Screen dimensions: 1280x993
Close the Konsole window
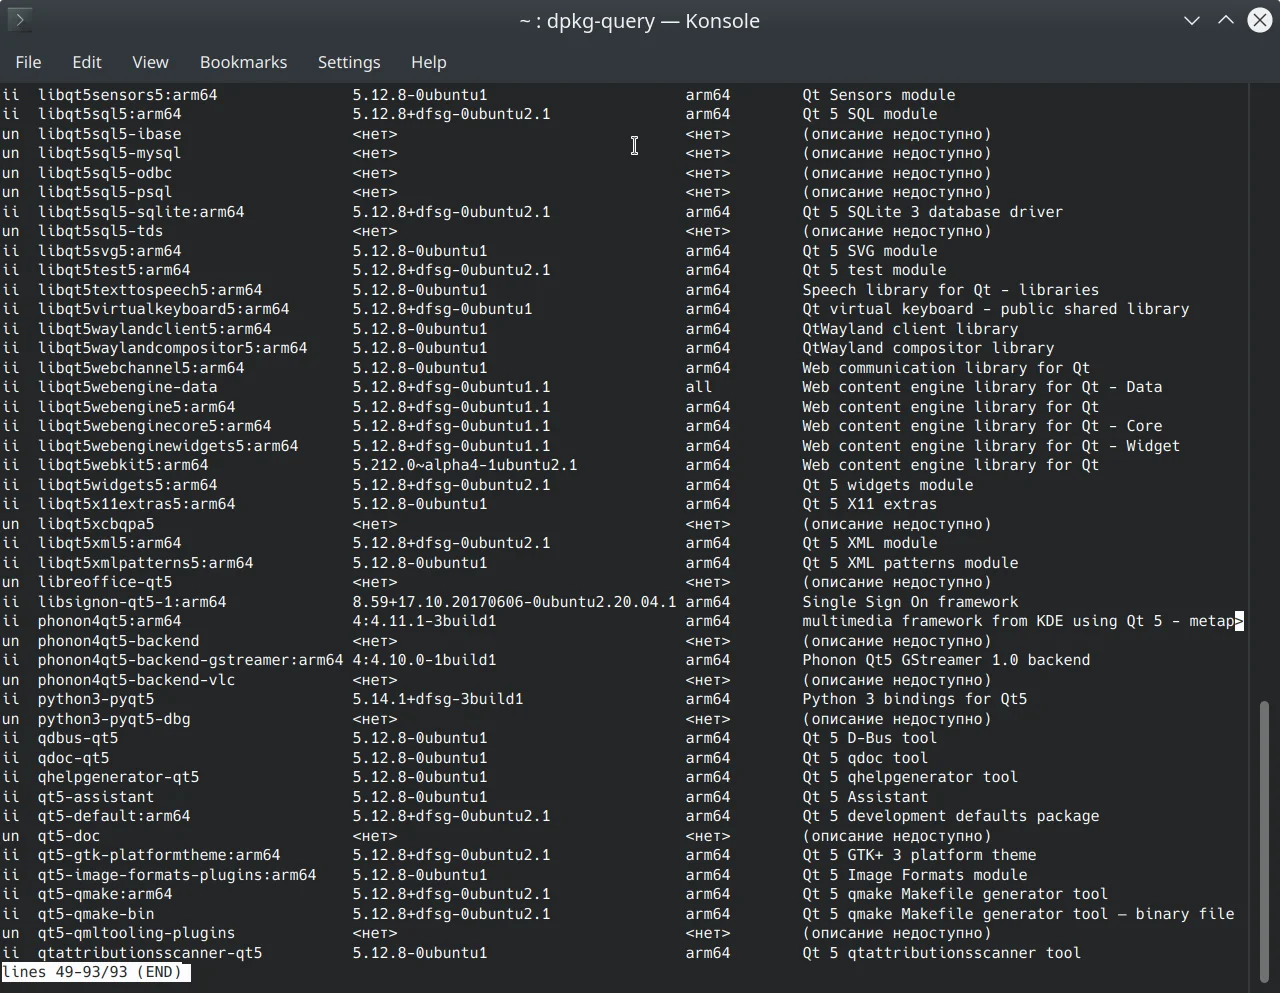[1260, 20]
